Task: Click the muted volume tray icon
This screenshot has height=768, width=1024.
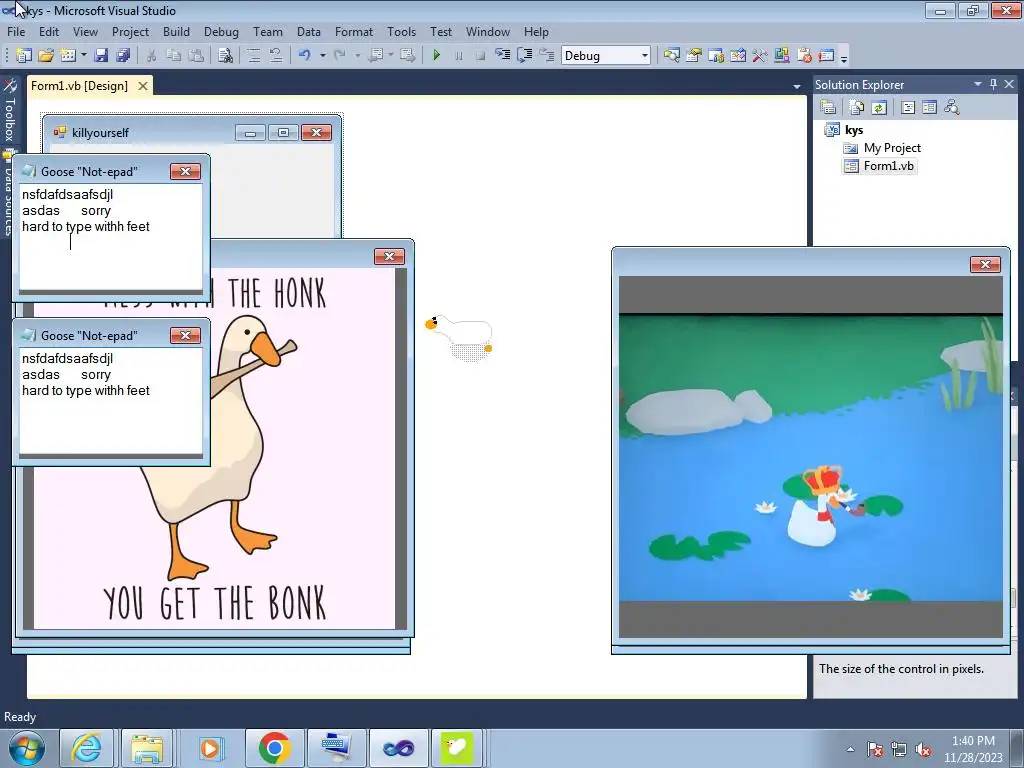Action: click(x=923, y=750)
